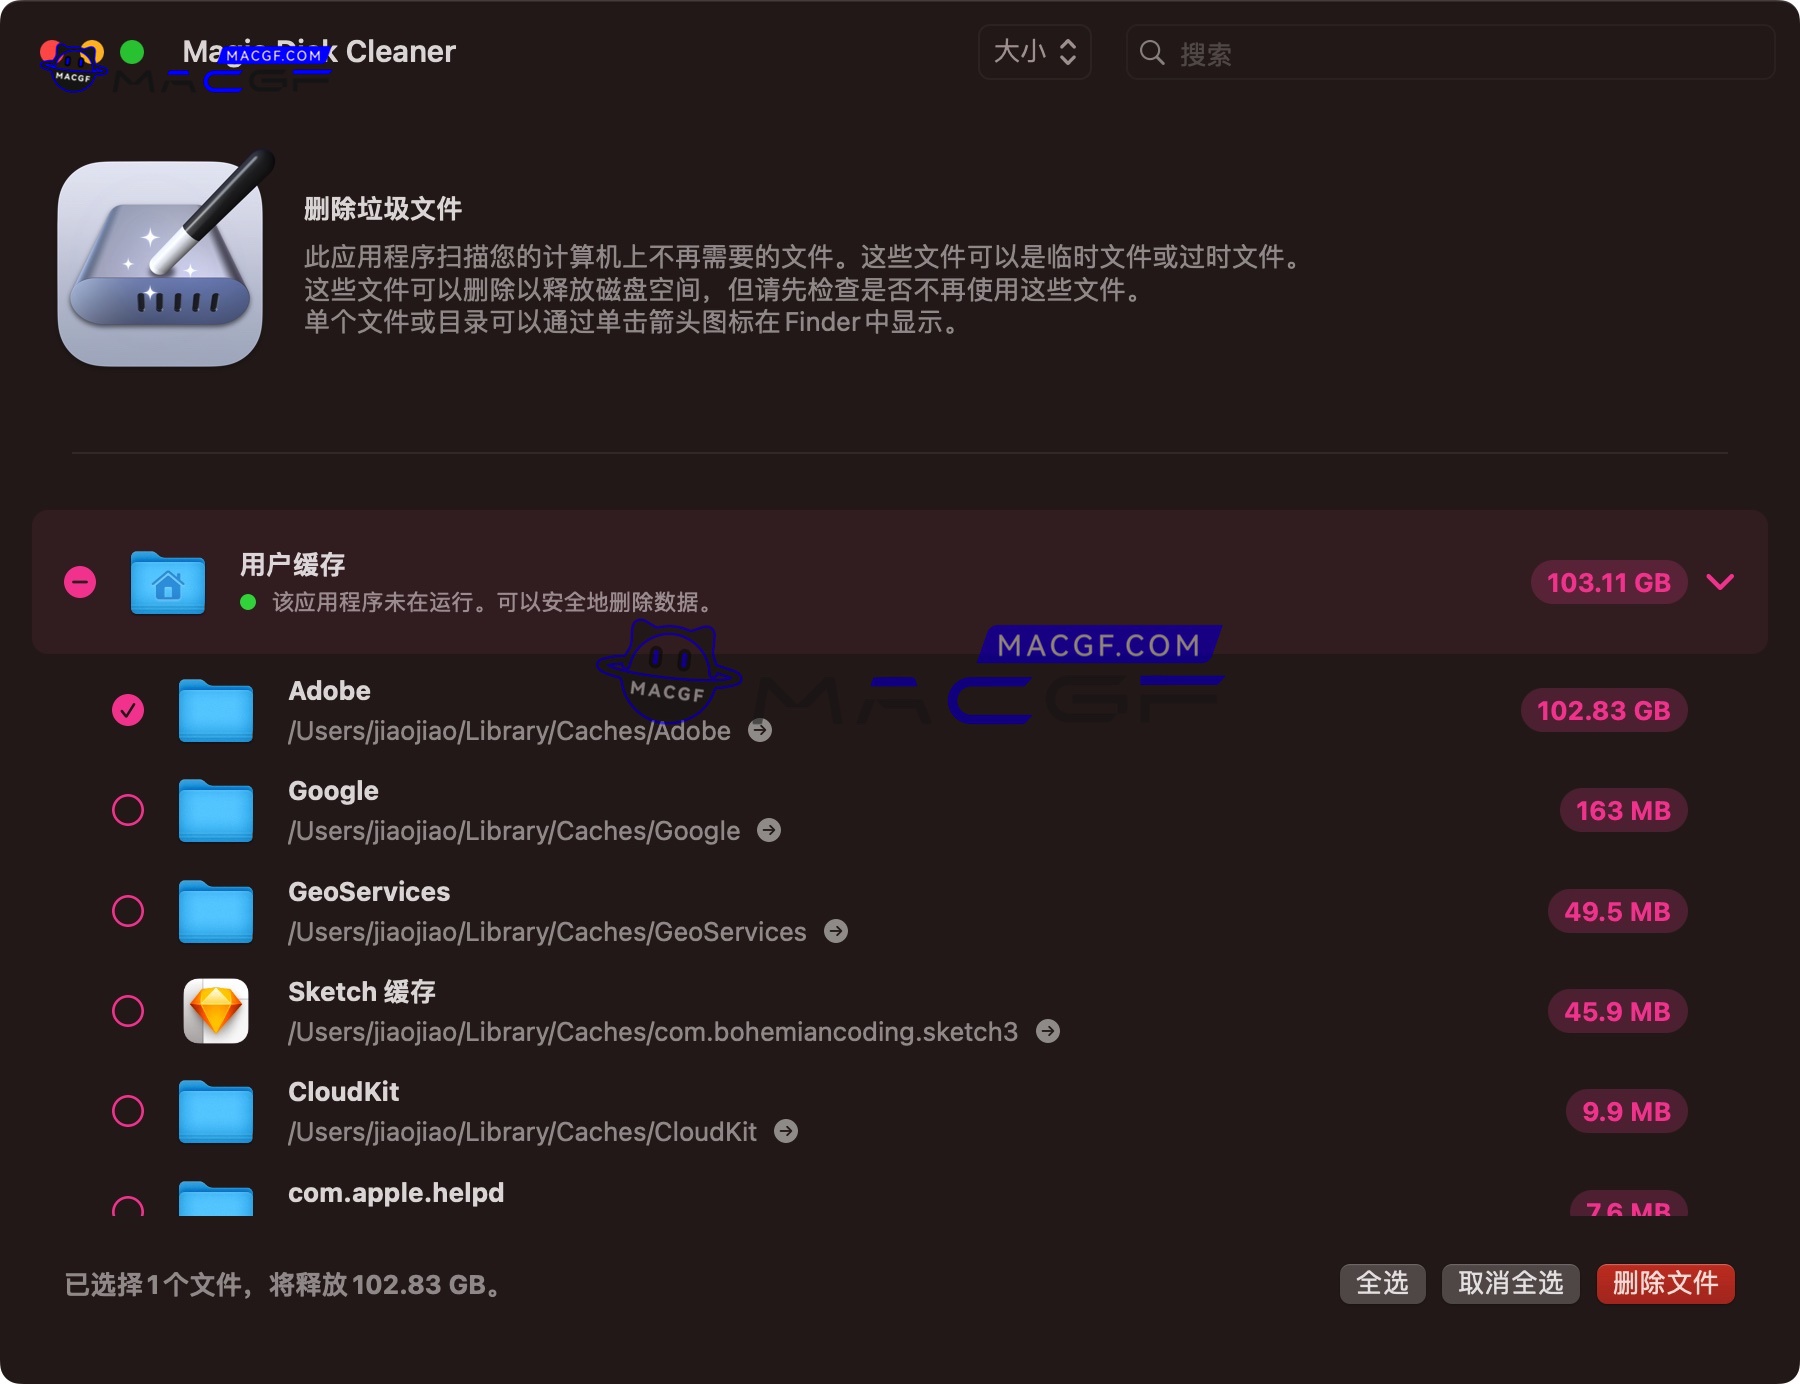Image resolution: width=1800 pixels, height=1384 pixels.
Task: Click the CloudKit folder icon
Action: coord(215,1111)
